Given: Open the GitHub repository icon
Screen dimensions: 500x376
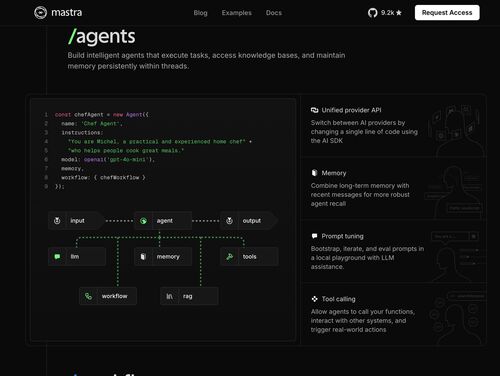Looking at the screenshot, I should (372, 13).
